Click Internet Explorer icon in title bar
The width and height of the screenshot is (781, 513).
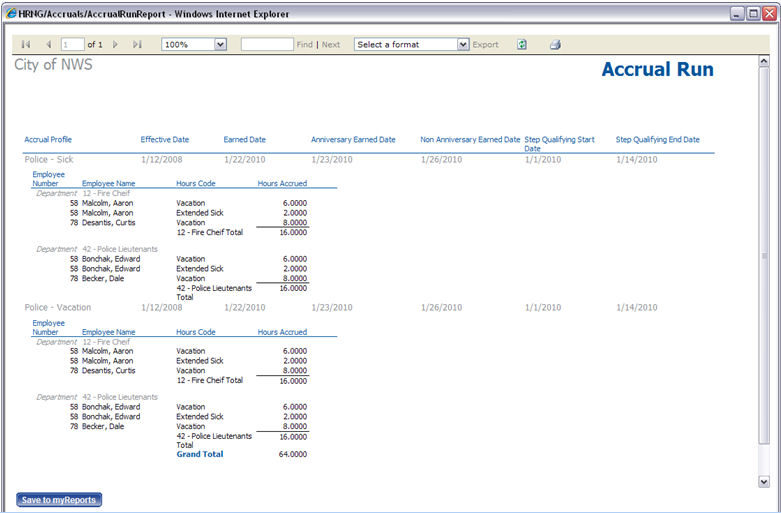point(10,14)
